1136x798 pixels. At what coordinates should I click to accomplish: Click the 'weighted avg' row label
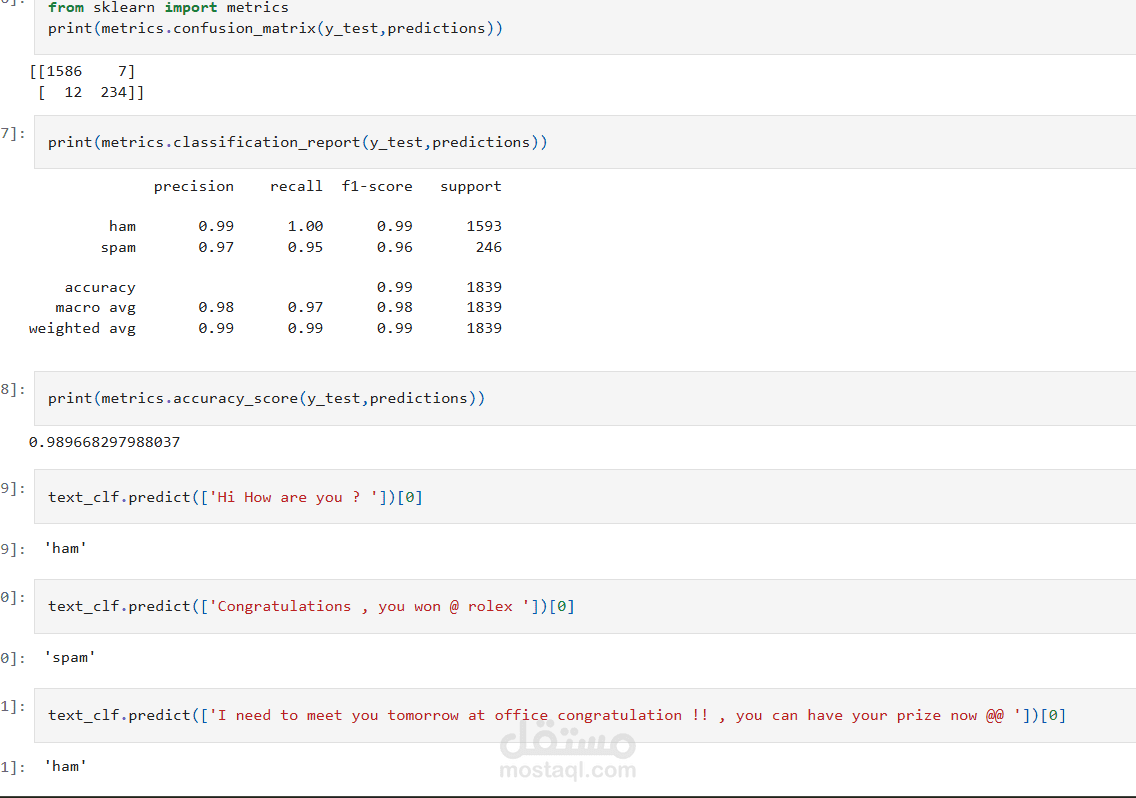[82, 328]
